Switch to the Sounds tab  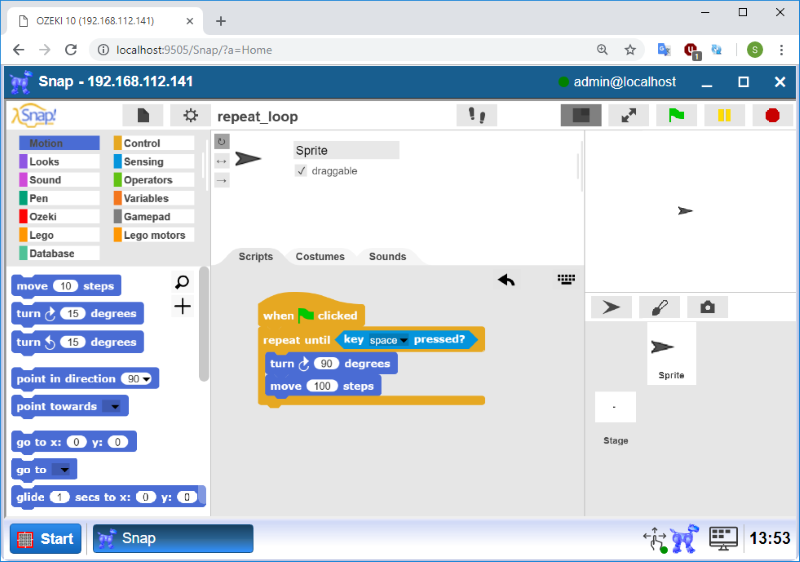pos(387,257)
